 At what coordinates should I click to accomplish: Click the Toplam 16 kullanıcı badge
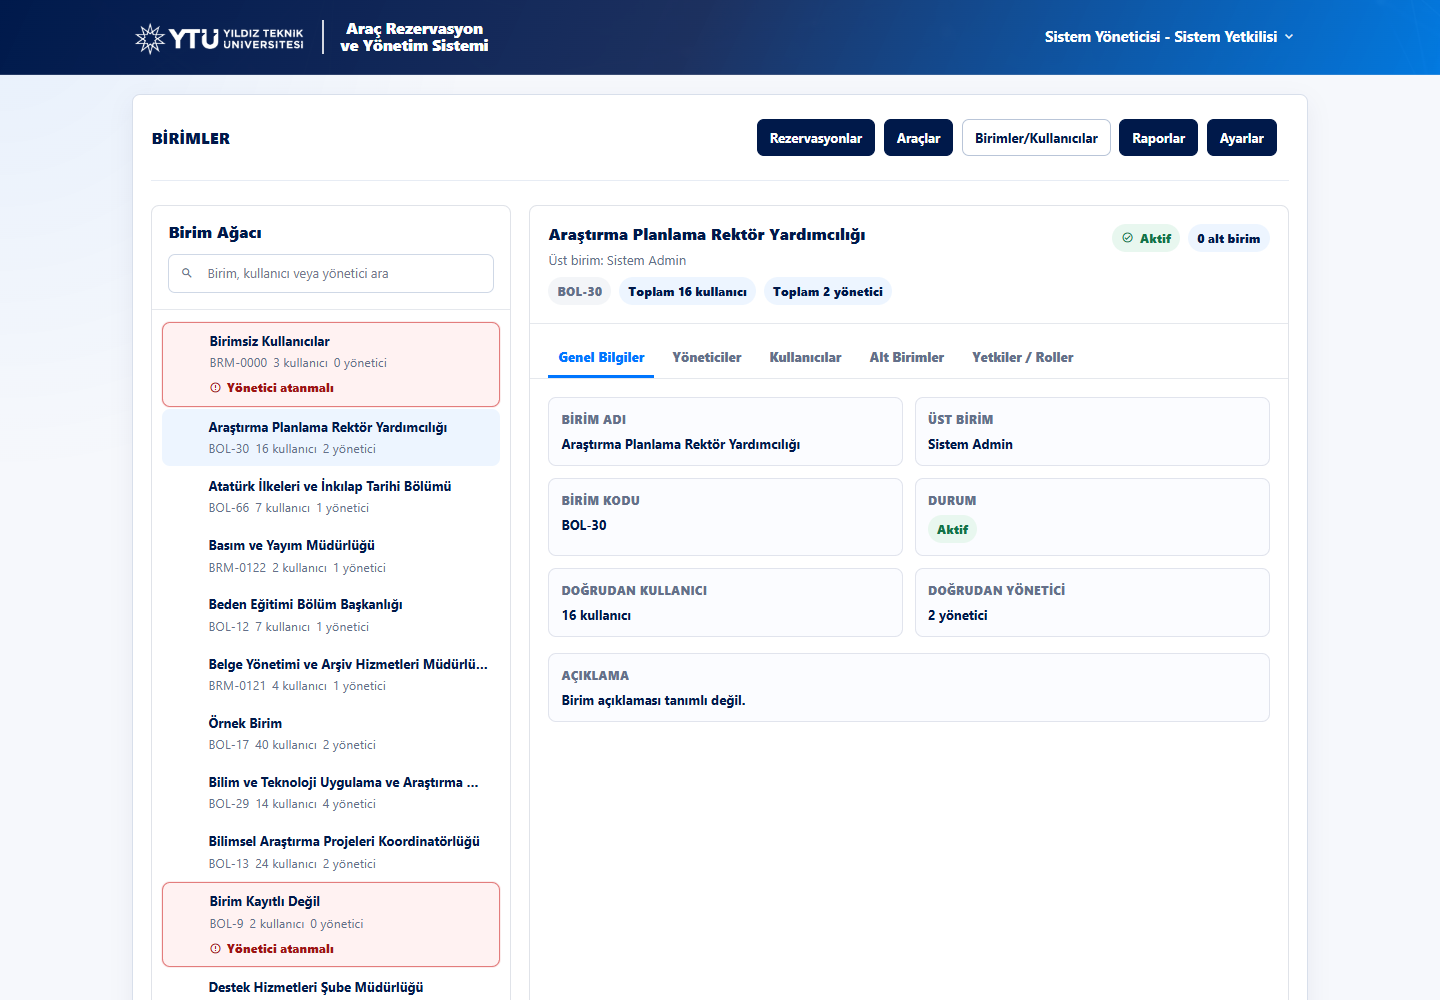point(688,291)
